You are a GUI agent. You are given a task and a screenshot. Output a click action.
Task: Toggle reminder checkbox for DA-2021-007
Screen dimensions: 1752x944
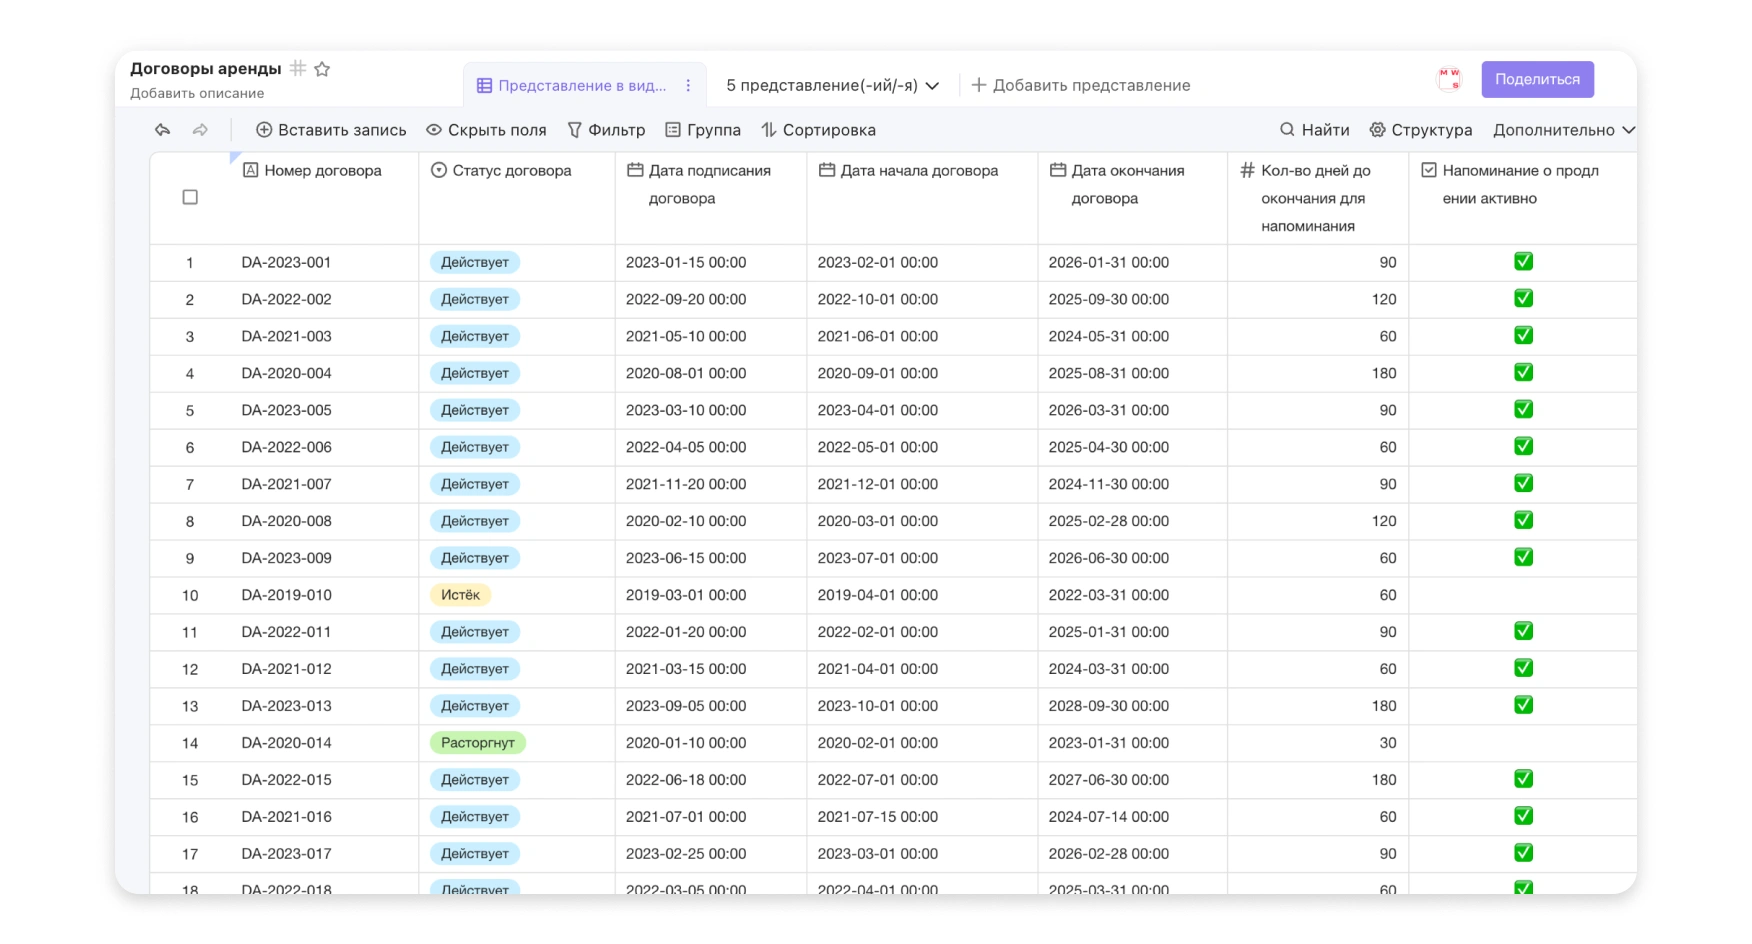pyautogui.click(x=1523, y=484)
